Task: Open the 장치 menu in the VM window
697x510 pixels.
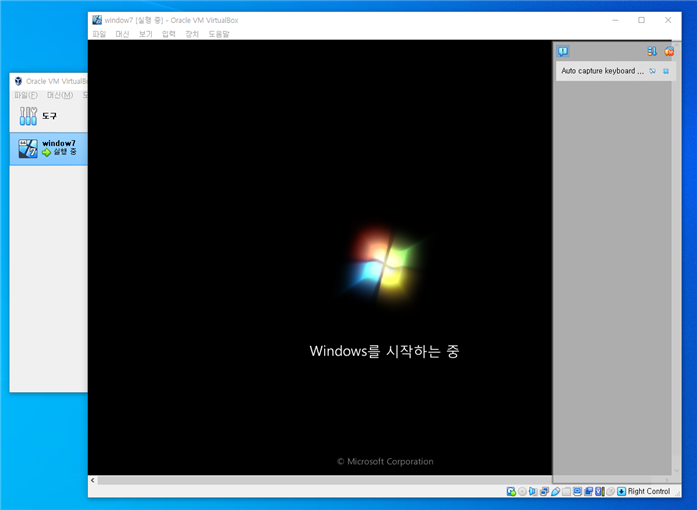Action: coord(192,34)
